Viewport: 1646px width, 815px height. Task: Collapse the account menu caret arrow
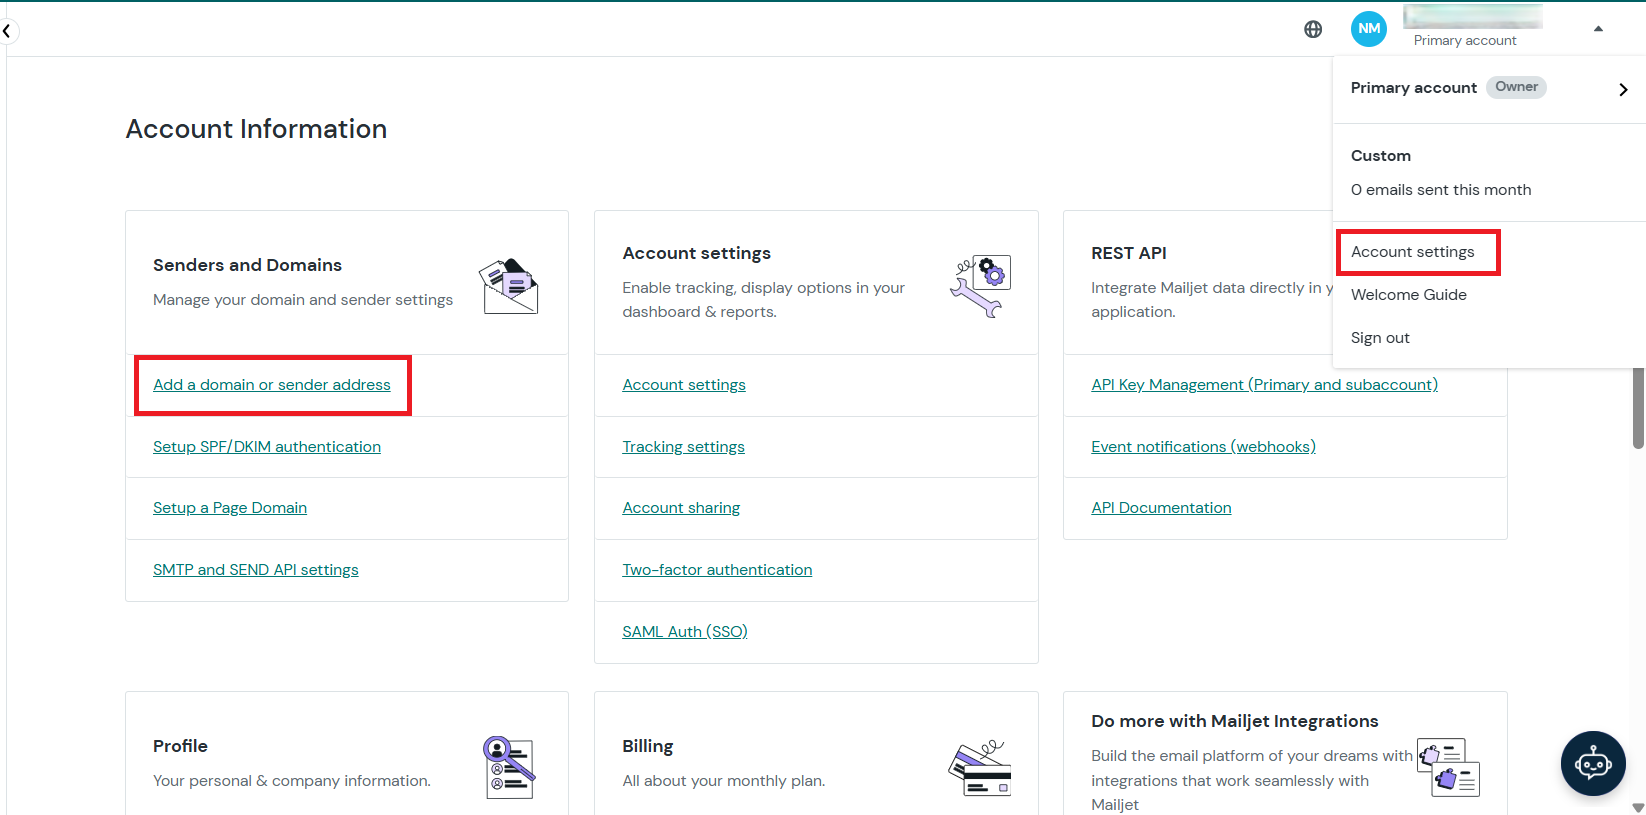coord(1598,29)
